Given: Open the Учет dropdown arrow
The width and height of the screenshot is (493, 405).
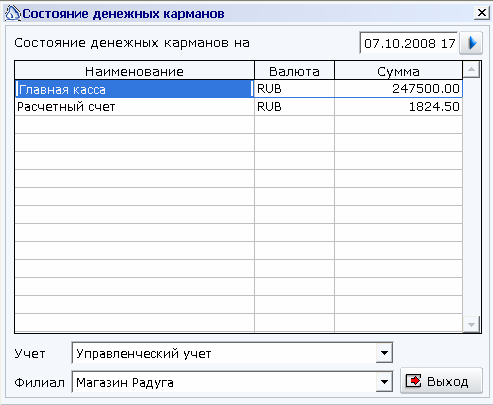Looking at the screenshot, I should (x=384, y=353).
